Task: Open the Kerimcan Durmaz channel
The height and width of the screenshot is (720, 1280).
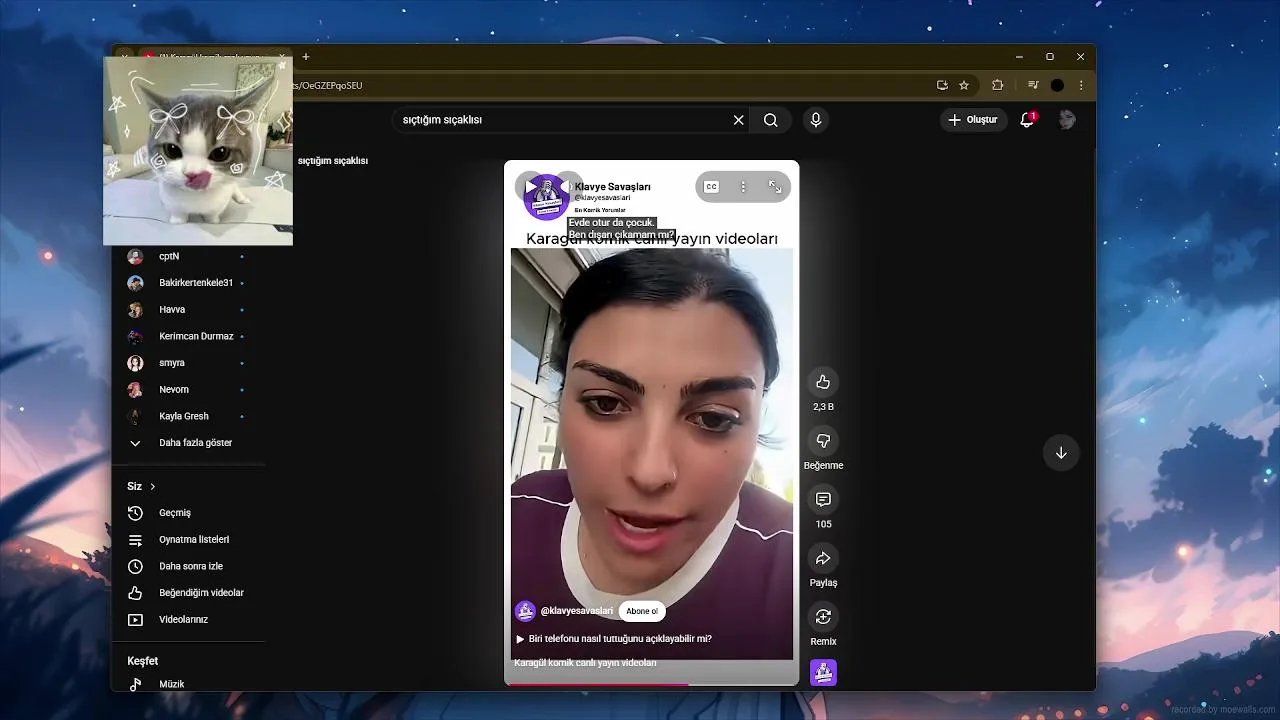Action: point(188,337)
